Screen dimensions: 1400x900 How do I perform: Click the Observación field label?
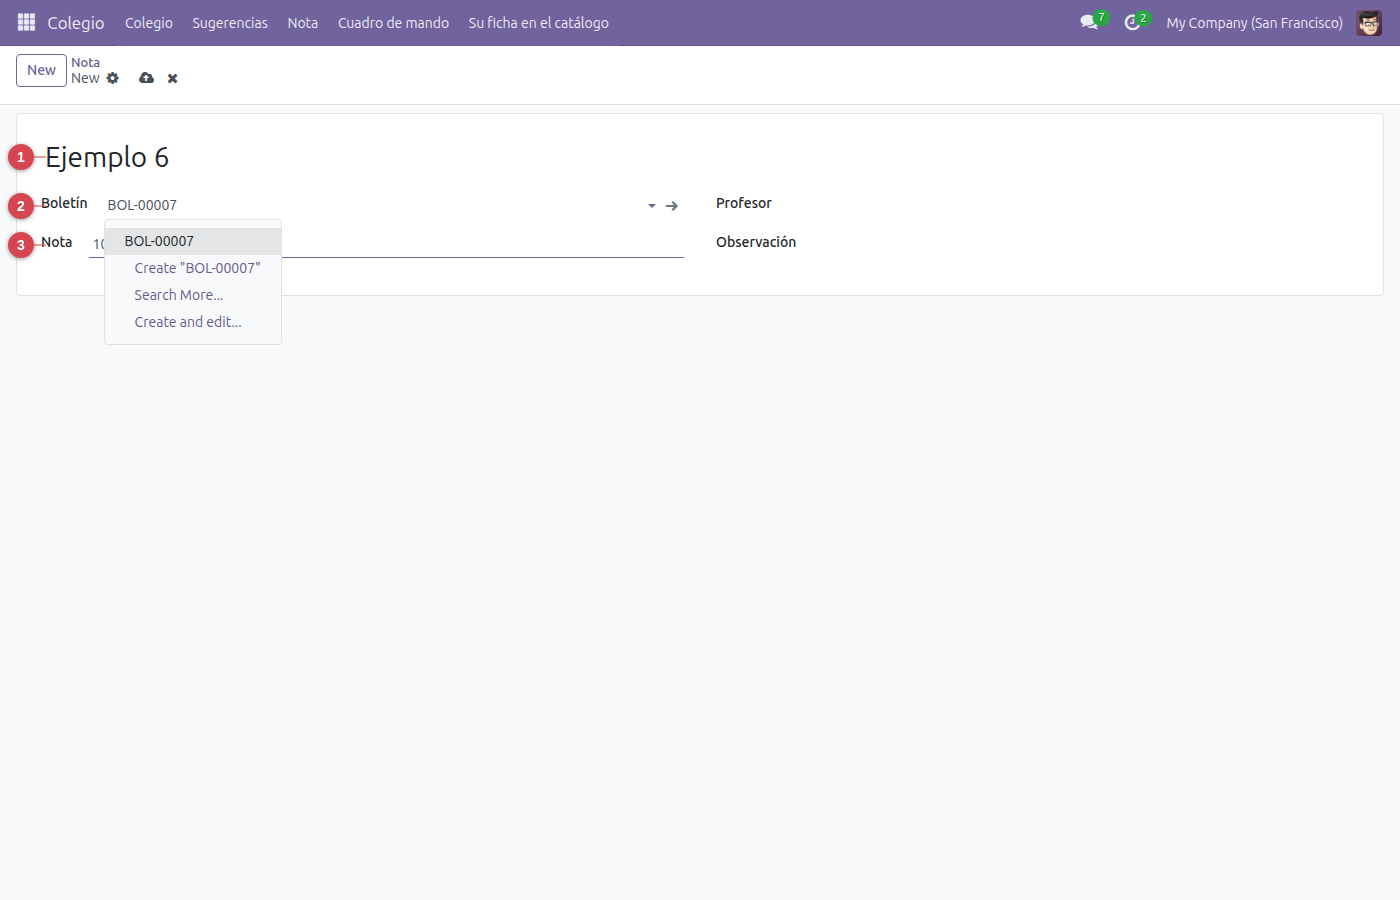(x=756, y=242)
